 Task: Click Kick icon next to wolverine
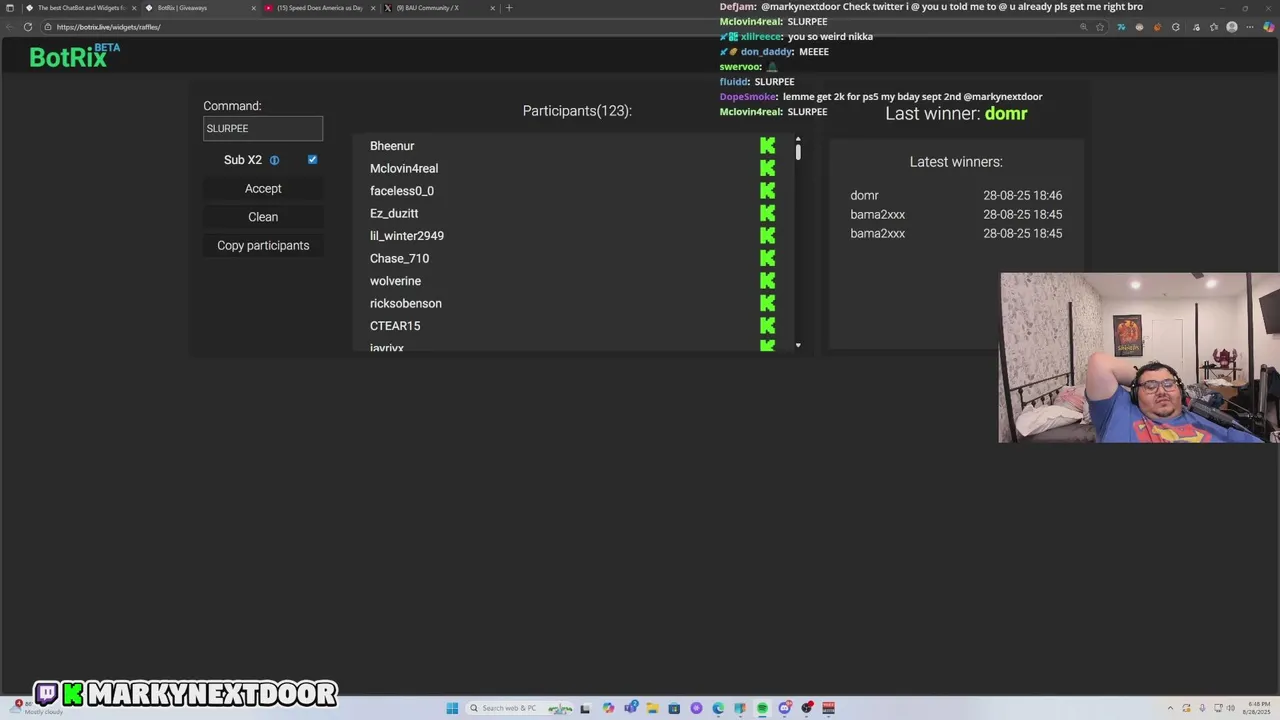pyautogui.click(x=767, y=281)
